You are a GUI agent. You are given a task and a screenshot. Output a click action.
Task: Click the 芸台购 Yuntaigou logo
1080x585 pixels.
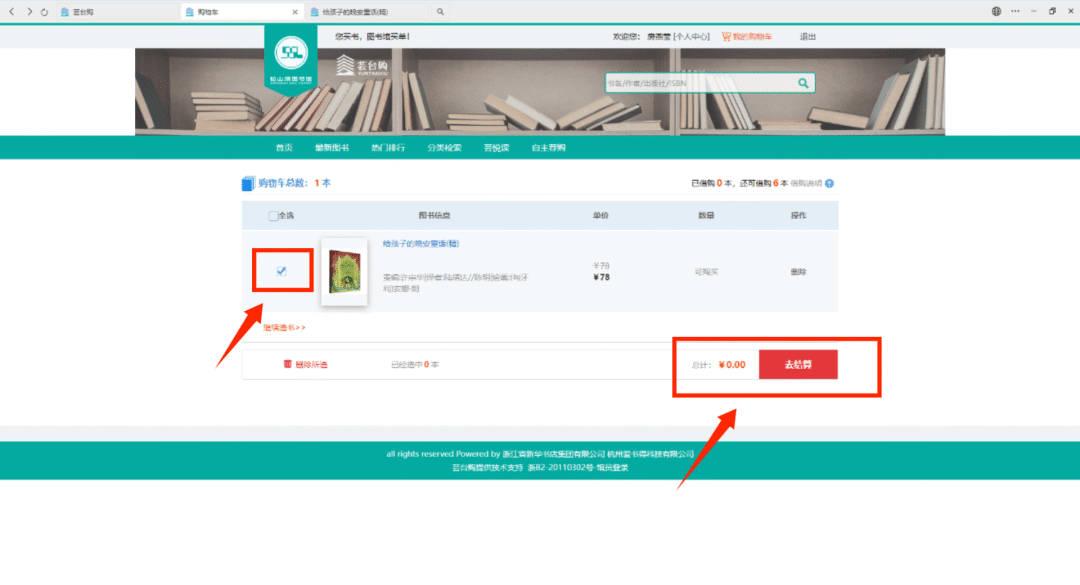(362, 65)
